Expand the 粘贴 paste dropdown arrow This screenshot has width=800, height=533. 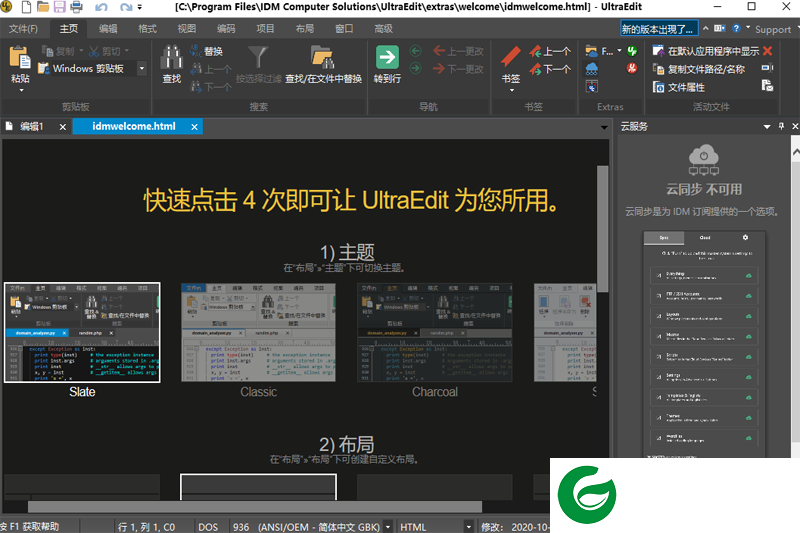(21, 91)
